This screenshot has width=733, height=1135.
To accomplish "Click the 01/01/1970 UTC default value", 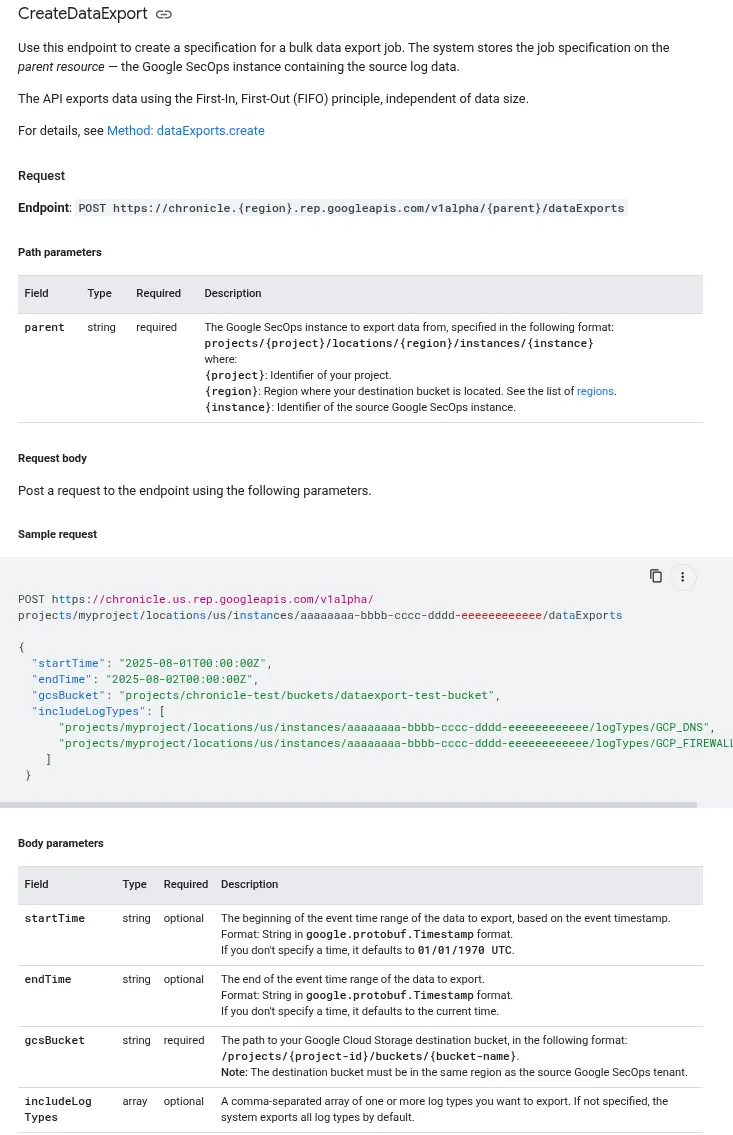I will [x=465, y=950].
